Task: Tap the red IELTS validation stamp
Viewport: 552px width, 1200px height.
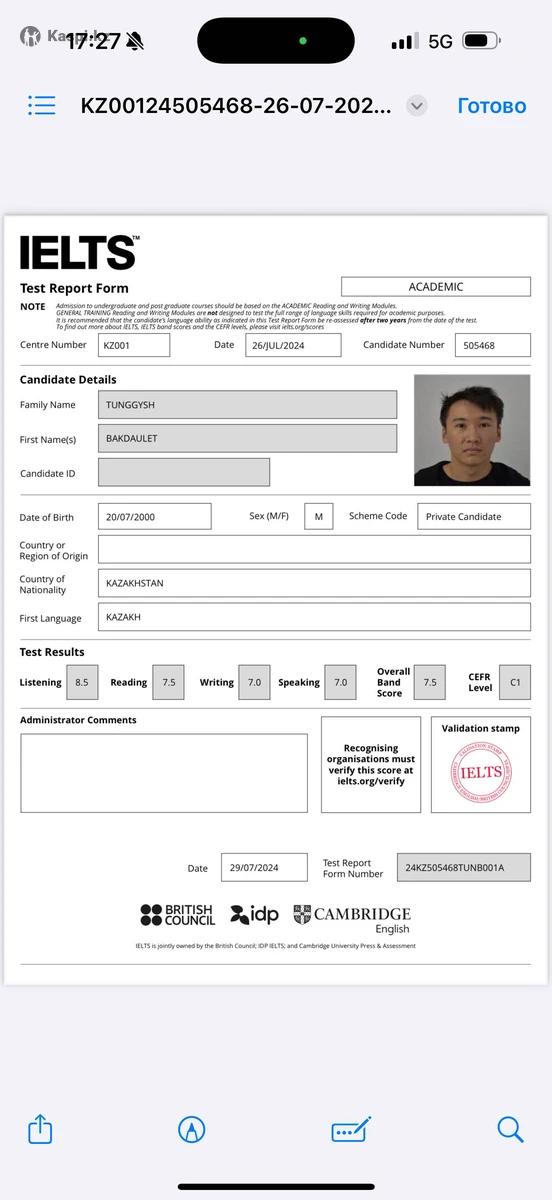Action: 481,773
